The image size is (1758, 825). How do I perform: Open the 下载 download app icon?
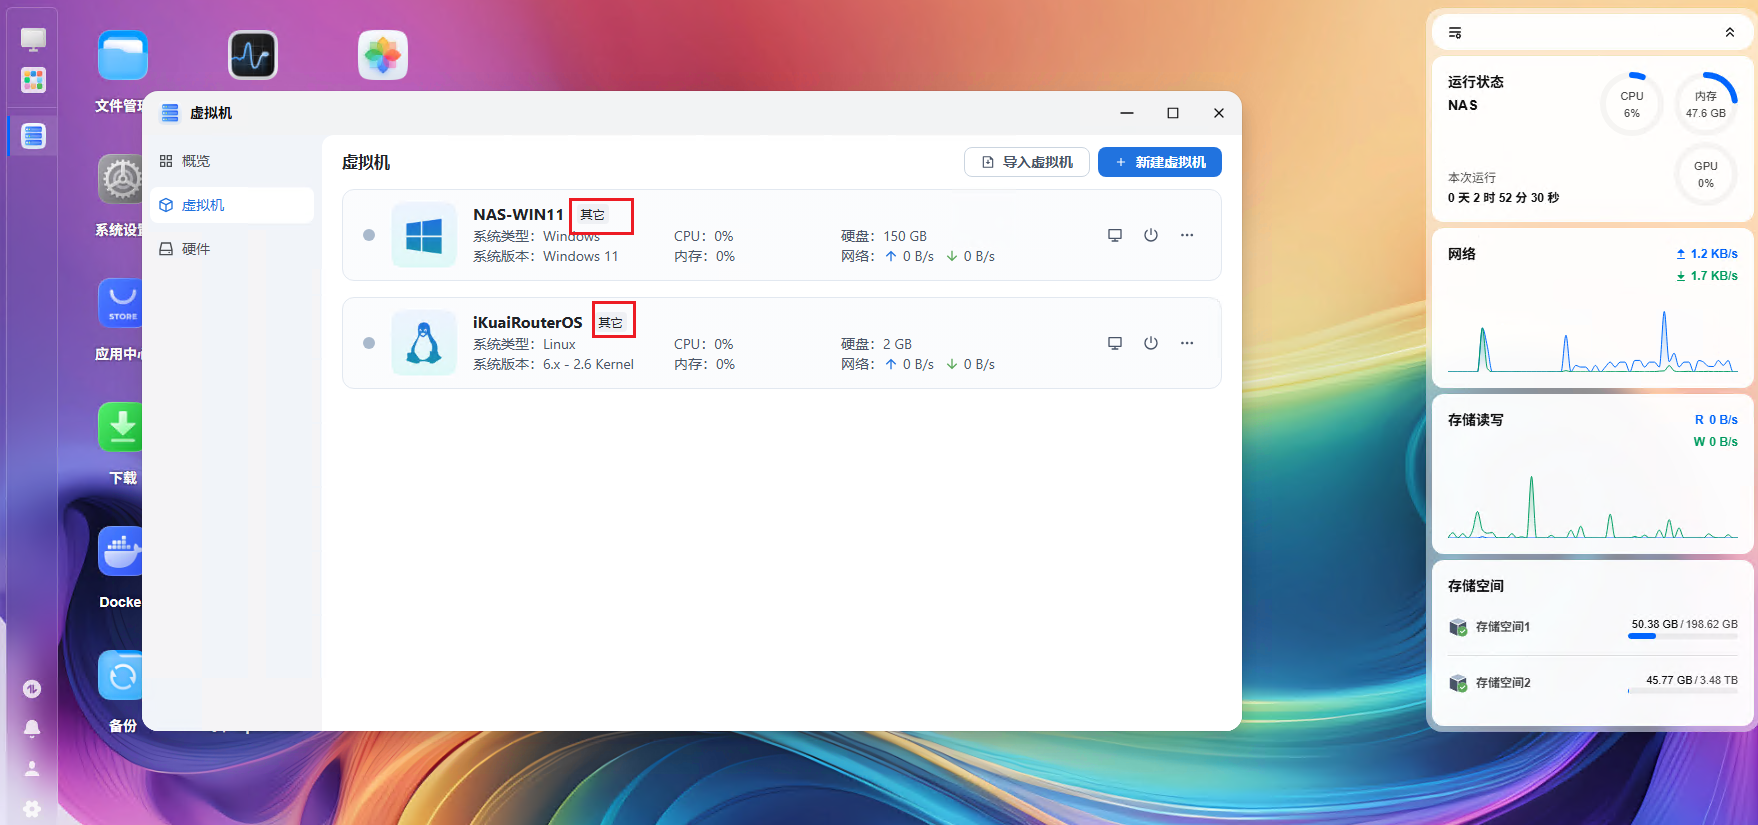121,427
